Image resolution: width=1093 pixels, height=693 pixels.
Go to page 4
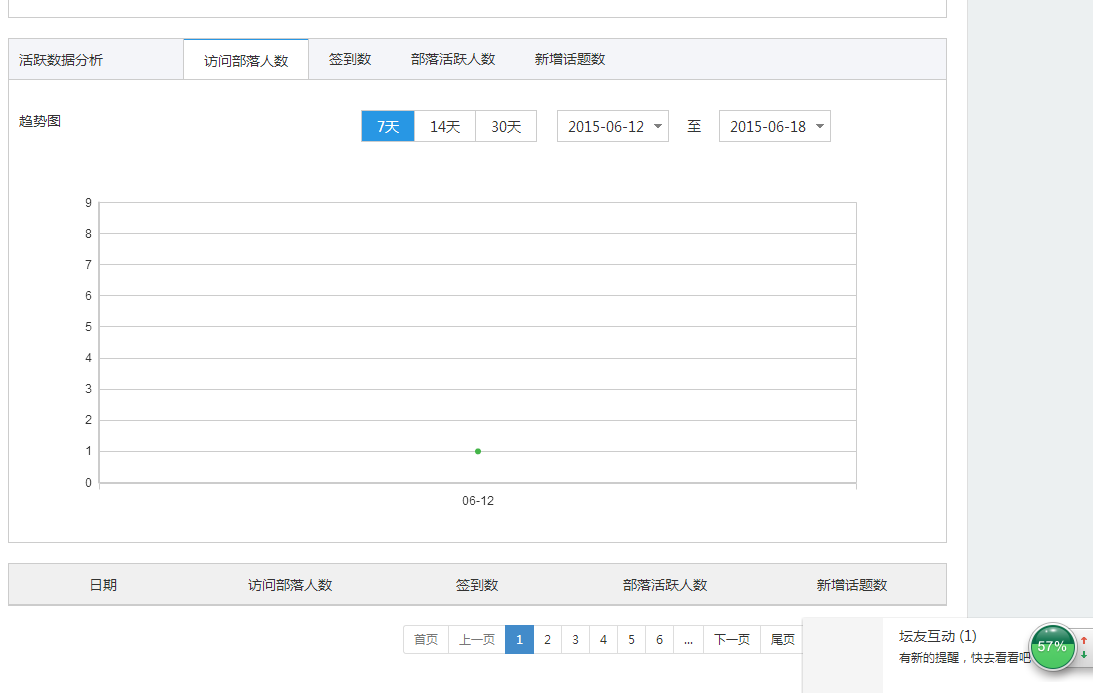pyautogui.click(x=603, y=639)
